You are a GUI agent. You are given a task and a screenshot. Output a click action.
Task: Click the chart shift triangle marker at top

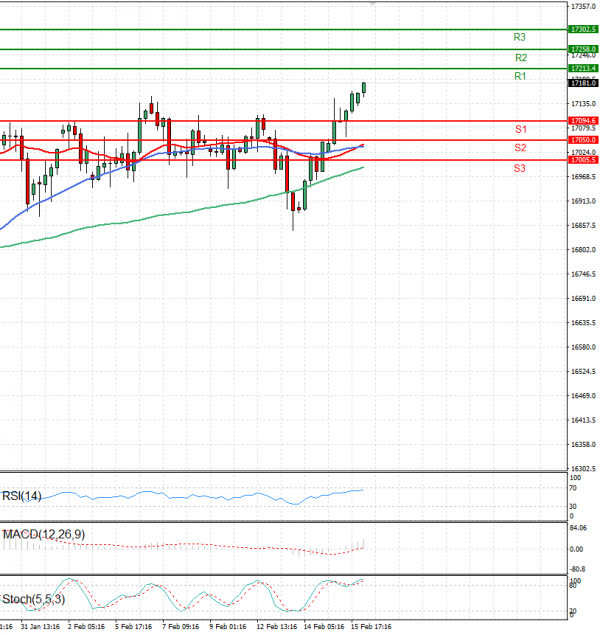[x=373, y=4]
